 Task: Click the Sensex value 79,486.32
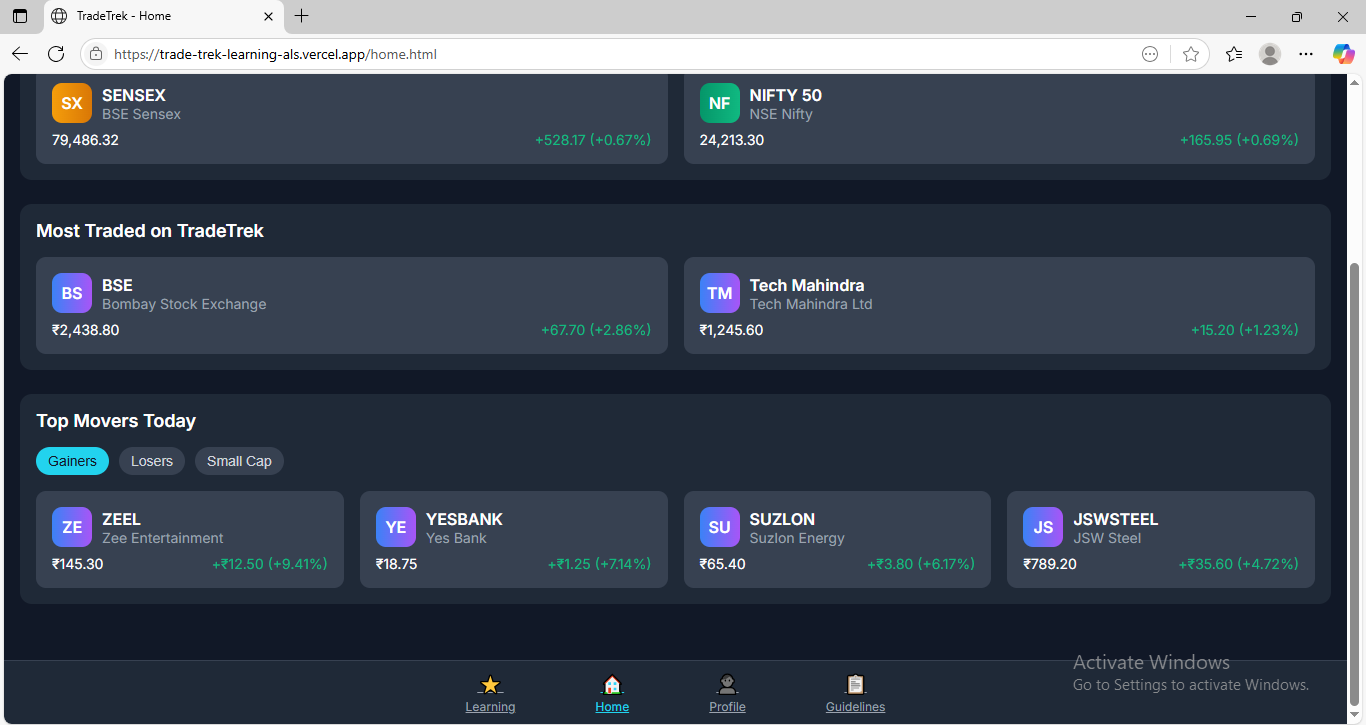[85, 140]
